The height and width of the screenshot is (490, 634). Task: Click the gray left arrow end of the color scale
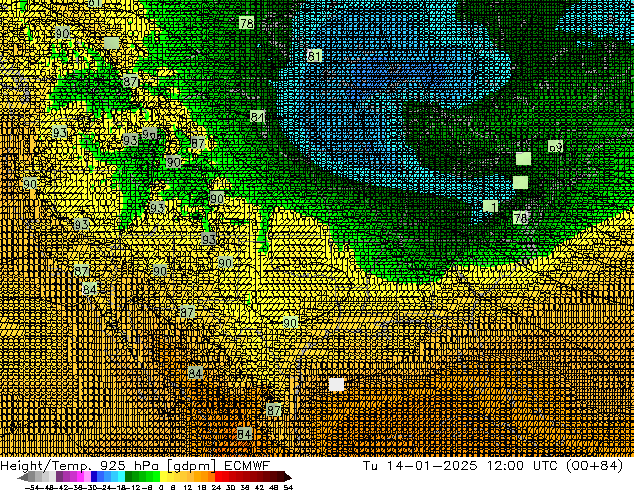point(22,477)
